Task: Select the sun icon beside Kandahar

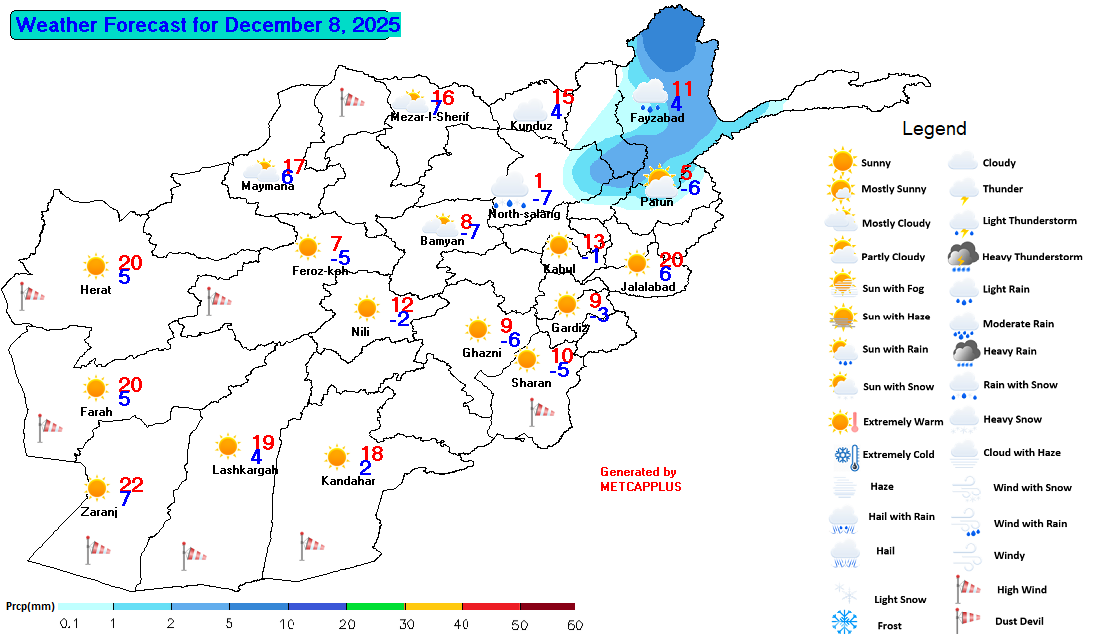Action: (337, 458)
